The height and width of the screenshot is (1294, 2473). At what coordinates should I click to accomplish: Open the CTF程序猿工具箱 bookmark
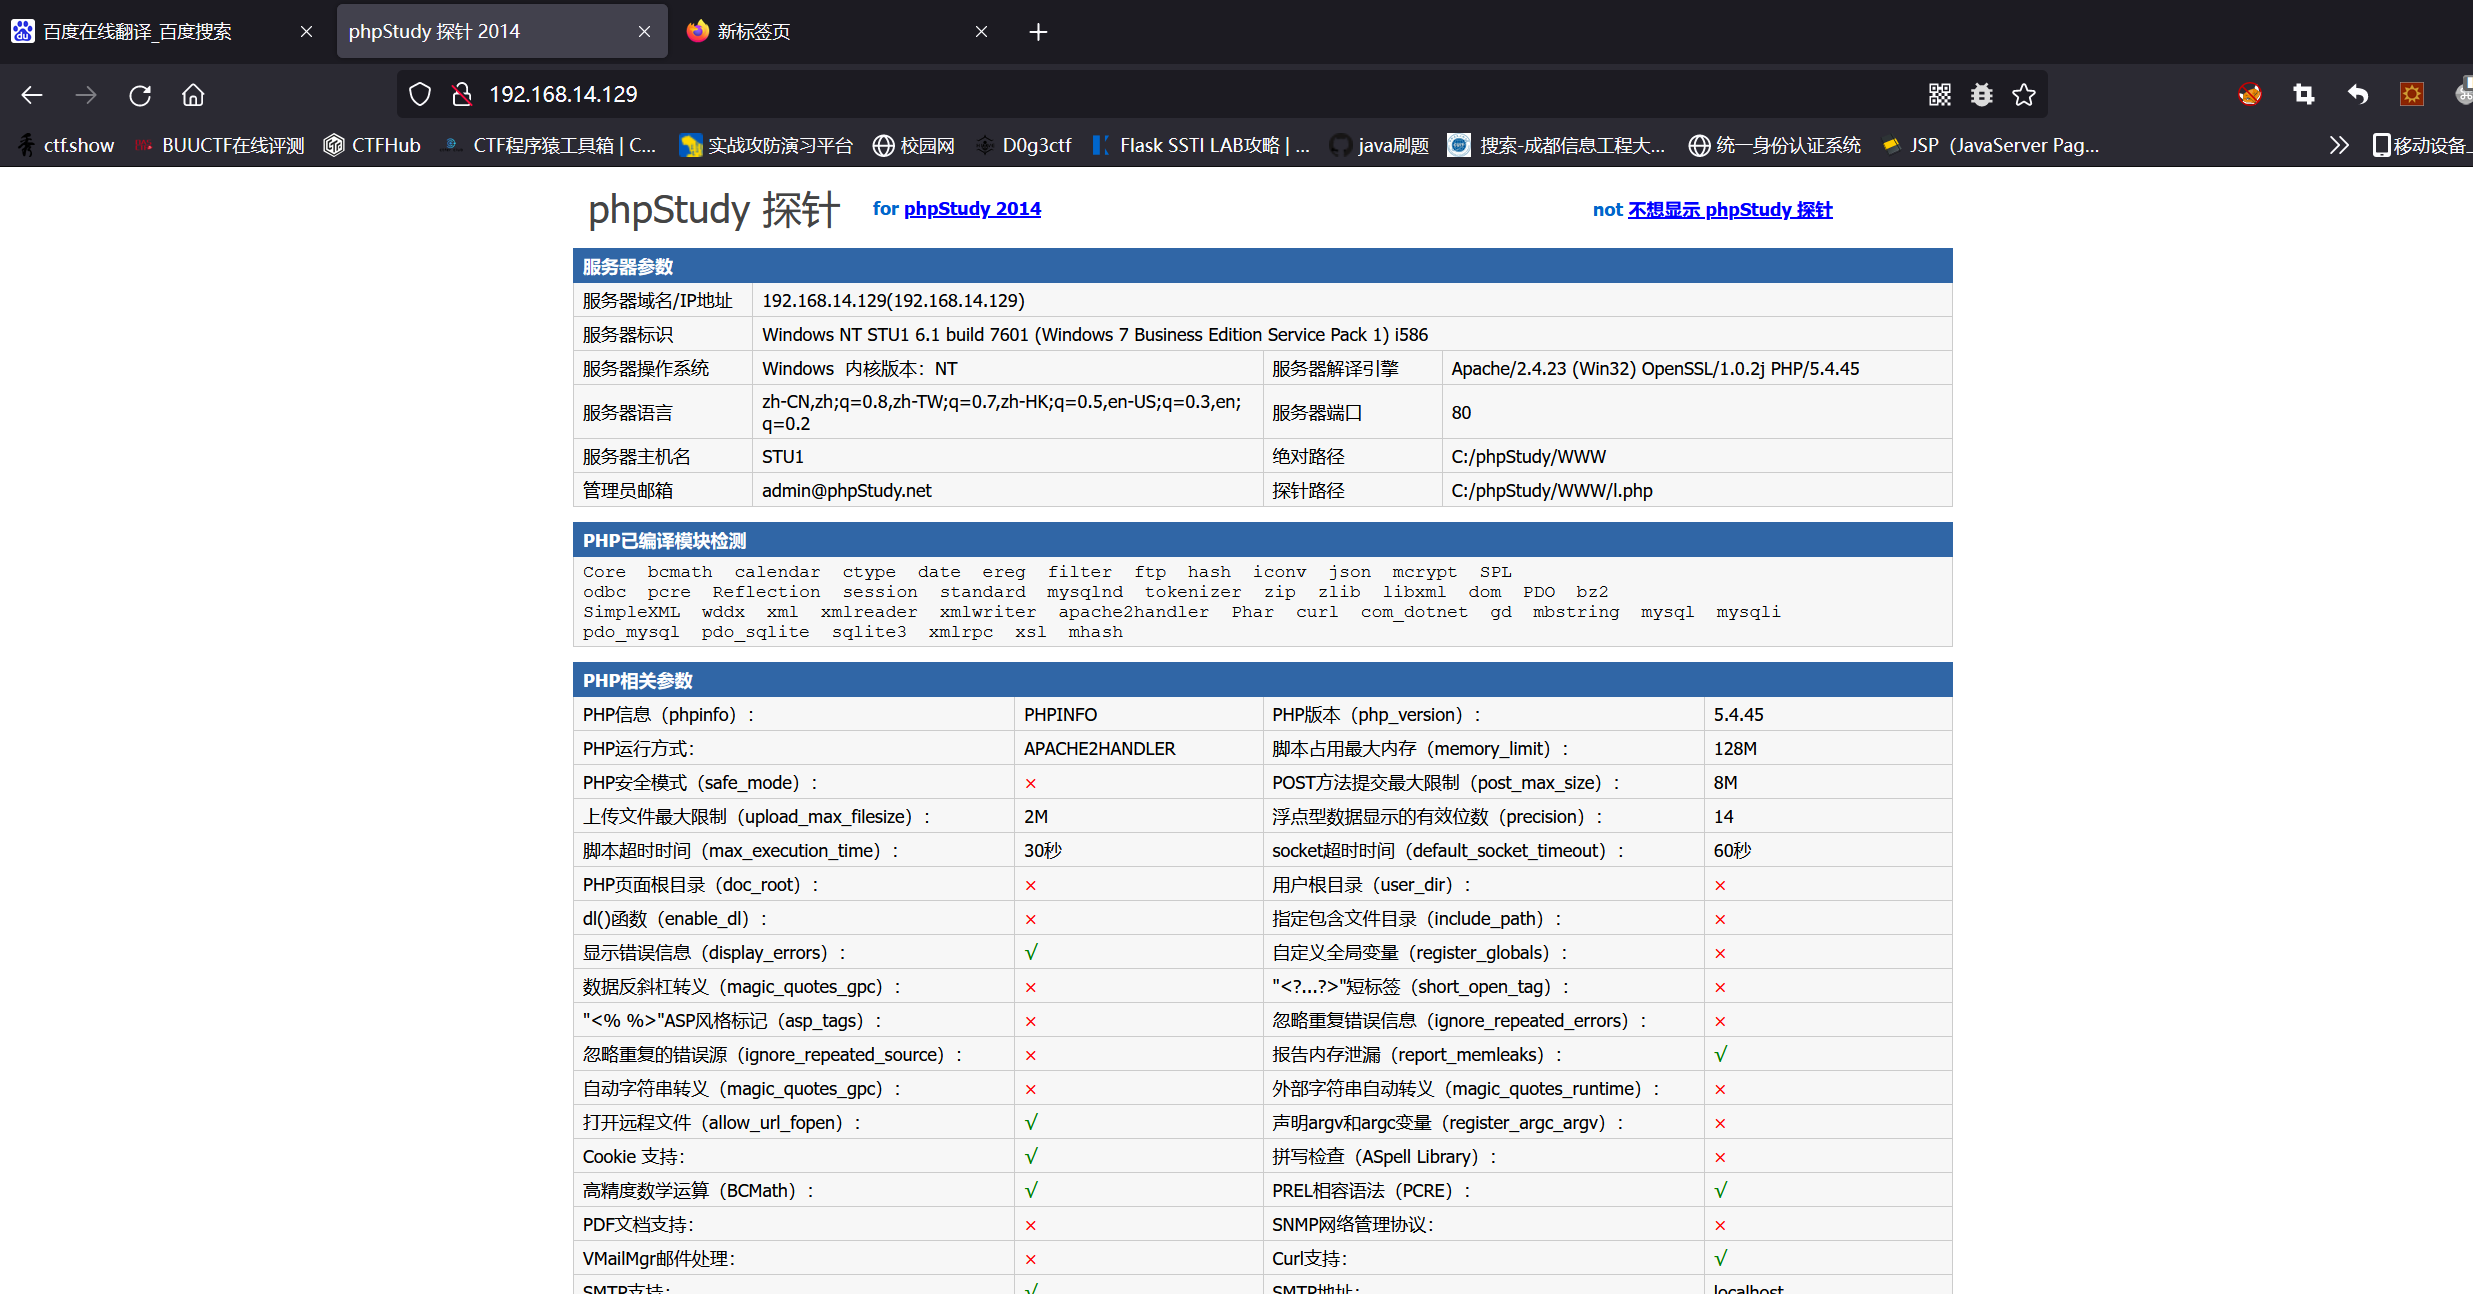click(x=549, y=146)
